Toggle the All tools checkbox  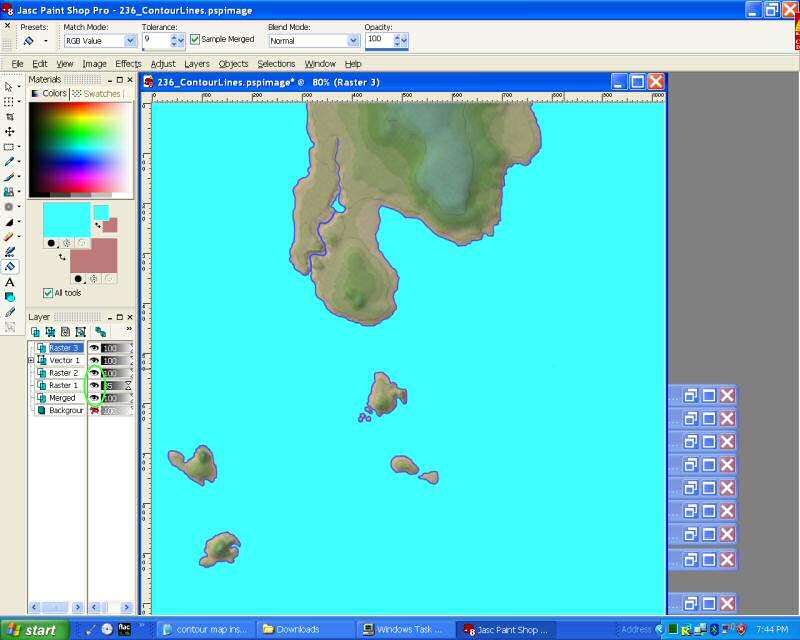pos(48,293)
